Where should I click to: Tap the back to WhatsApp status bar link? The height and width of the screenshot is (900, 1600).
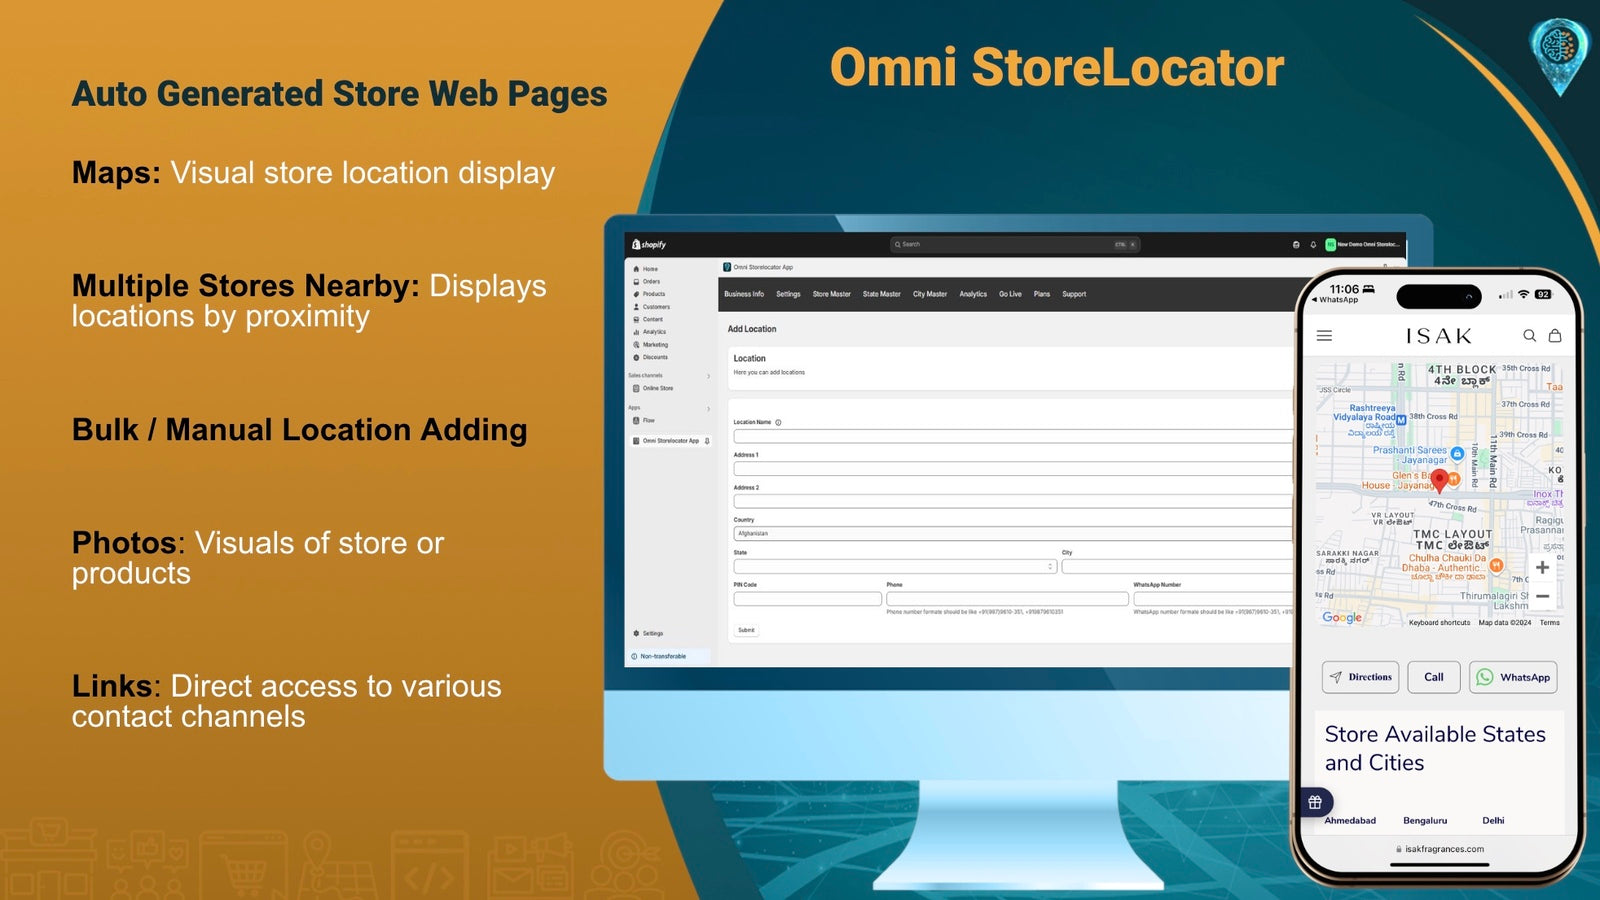point(1335,300)
